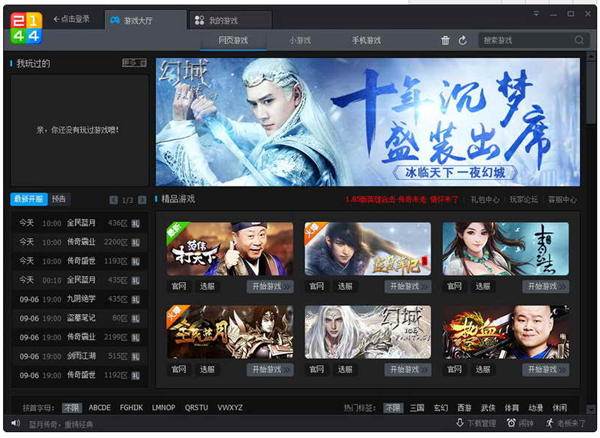
Task: Click the refresh icon
Action: coord(462,40)
